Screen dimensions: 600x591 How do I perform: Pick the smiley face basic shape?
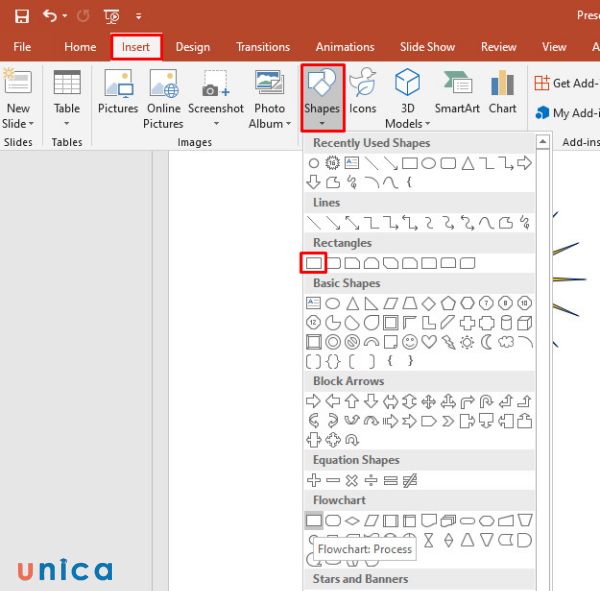[410, 342]
